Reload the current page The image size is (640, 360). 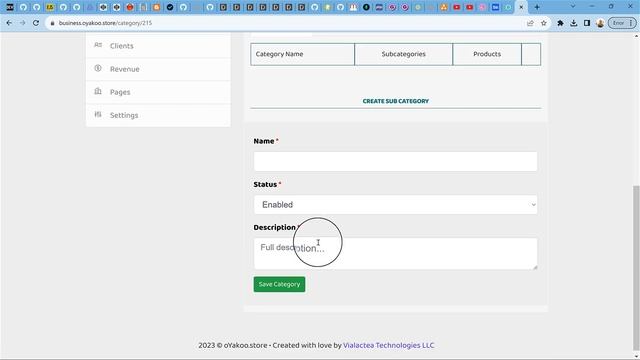[36, 23]
